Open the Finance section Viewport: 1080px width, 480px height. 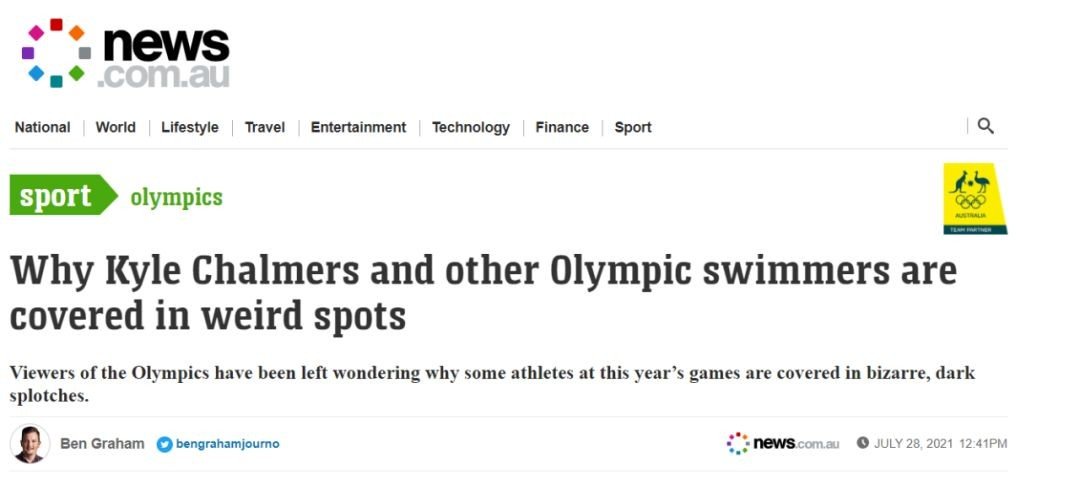pos(562,127)
